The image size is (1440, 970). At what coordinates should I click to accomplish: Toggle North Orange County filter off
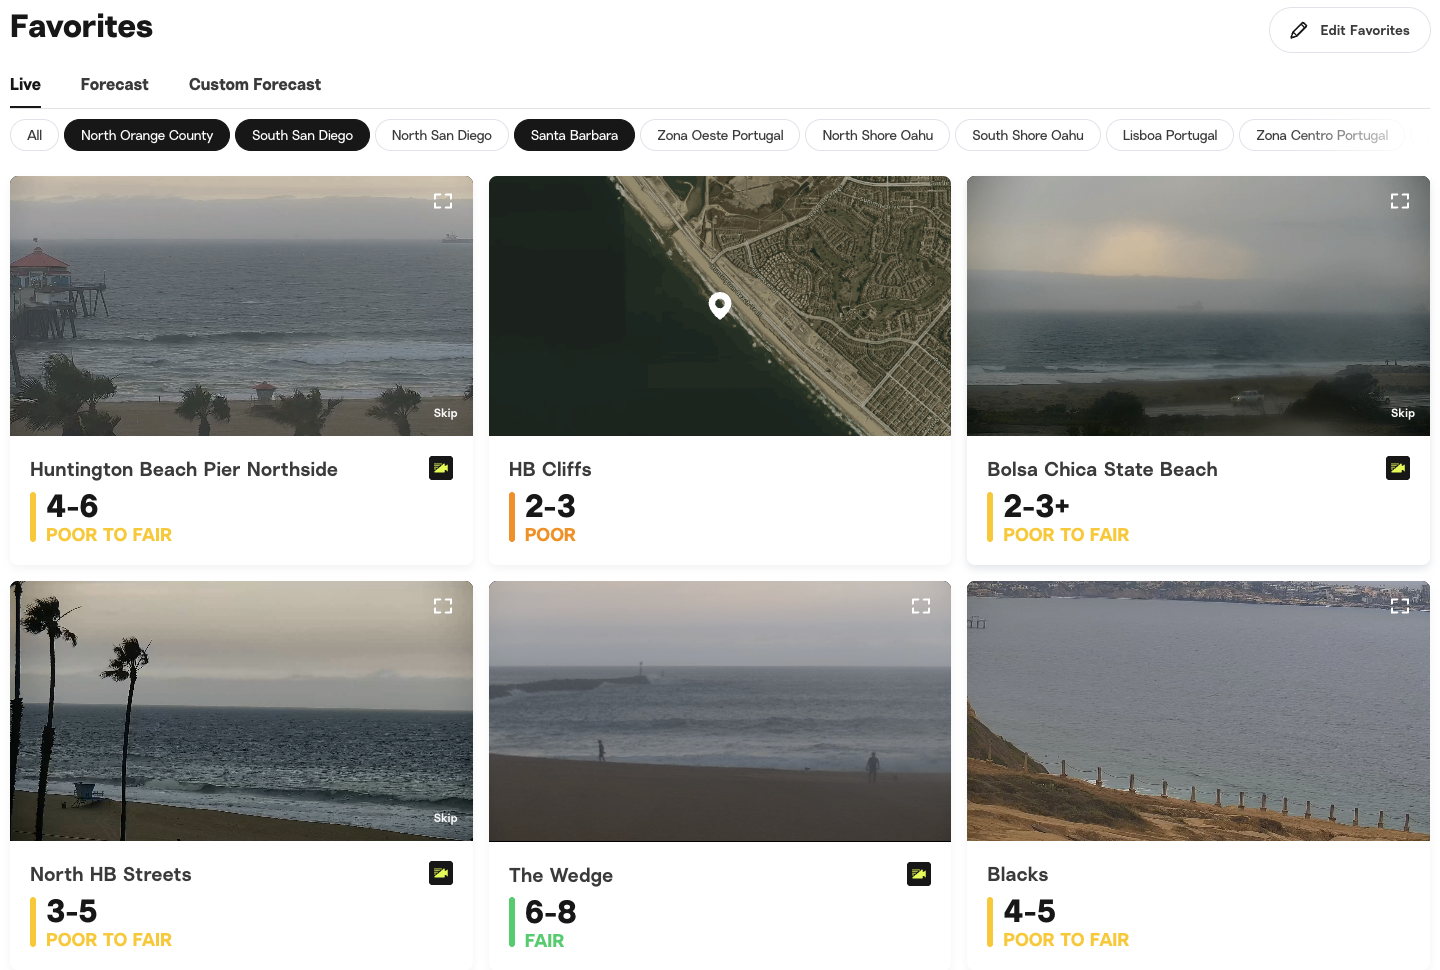[x=147, y=135]
